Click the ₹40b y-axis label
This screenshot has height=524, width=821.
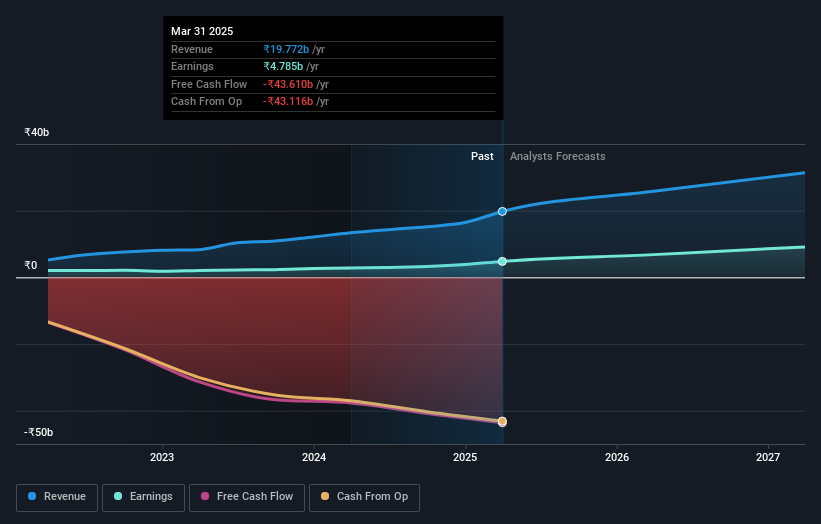[x=37, y=132]
